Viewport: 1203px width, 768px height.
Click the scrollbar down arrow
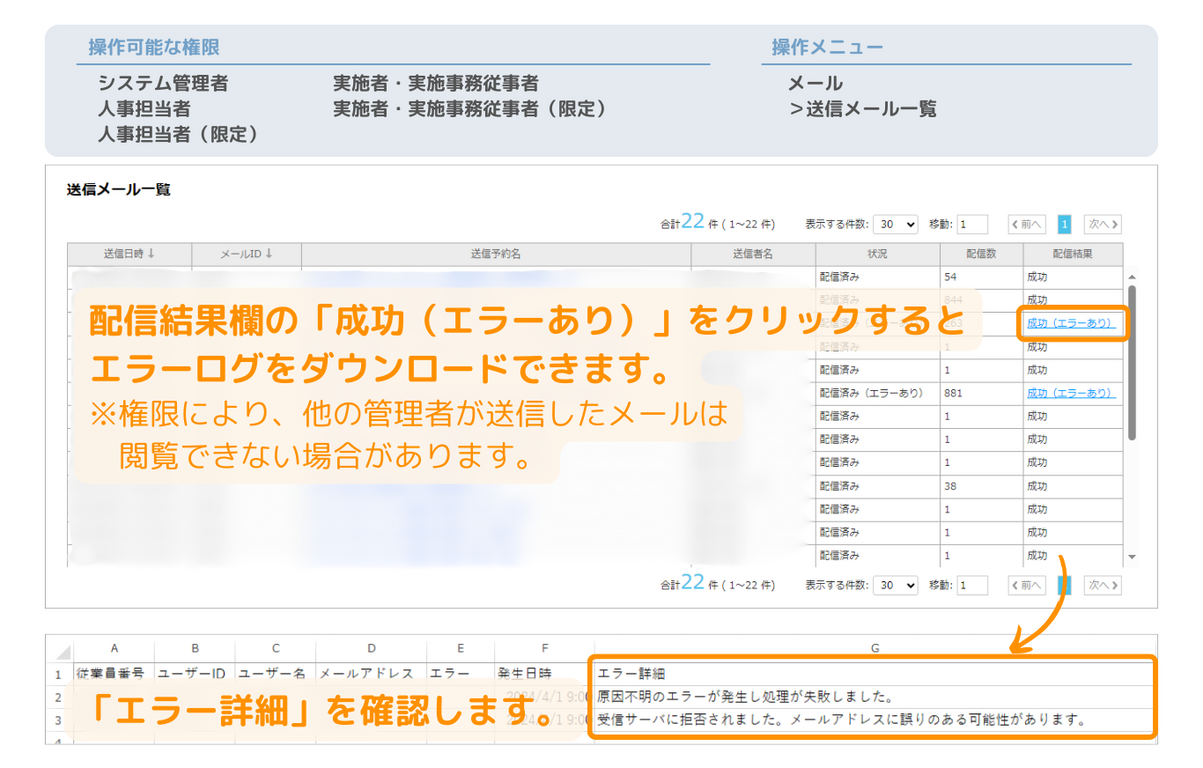[x=1130, y=557]
